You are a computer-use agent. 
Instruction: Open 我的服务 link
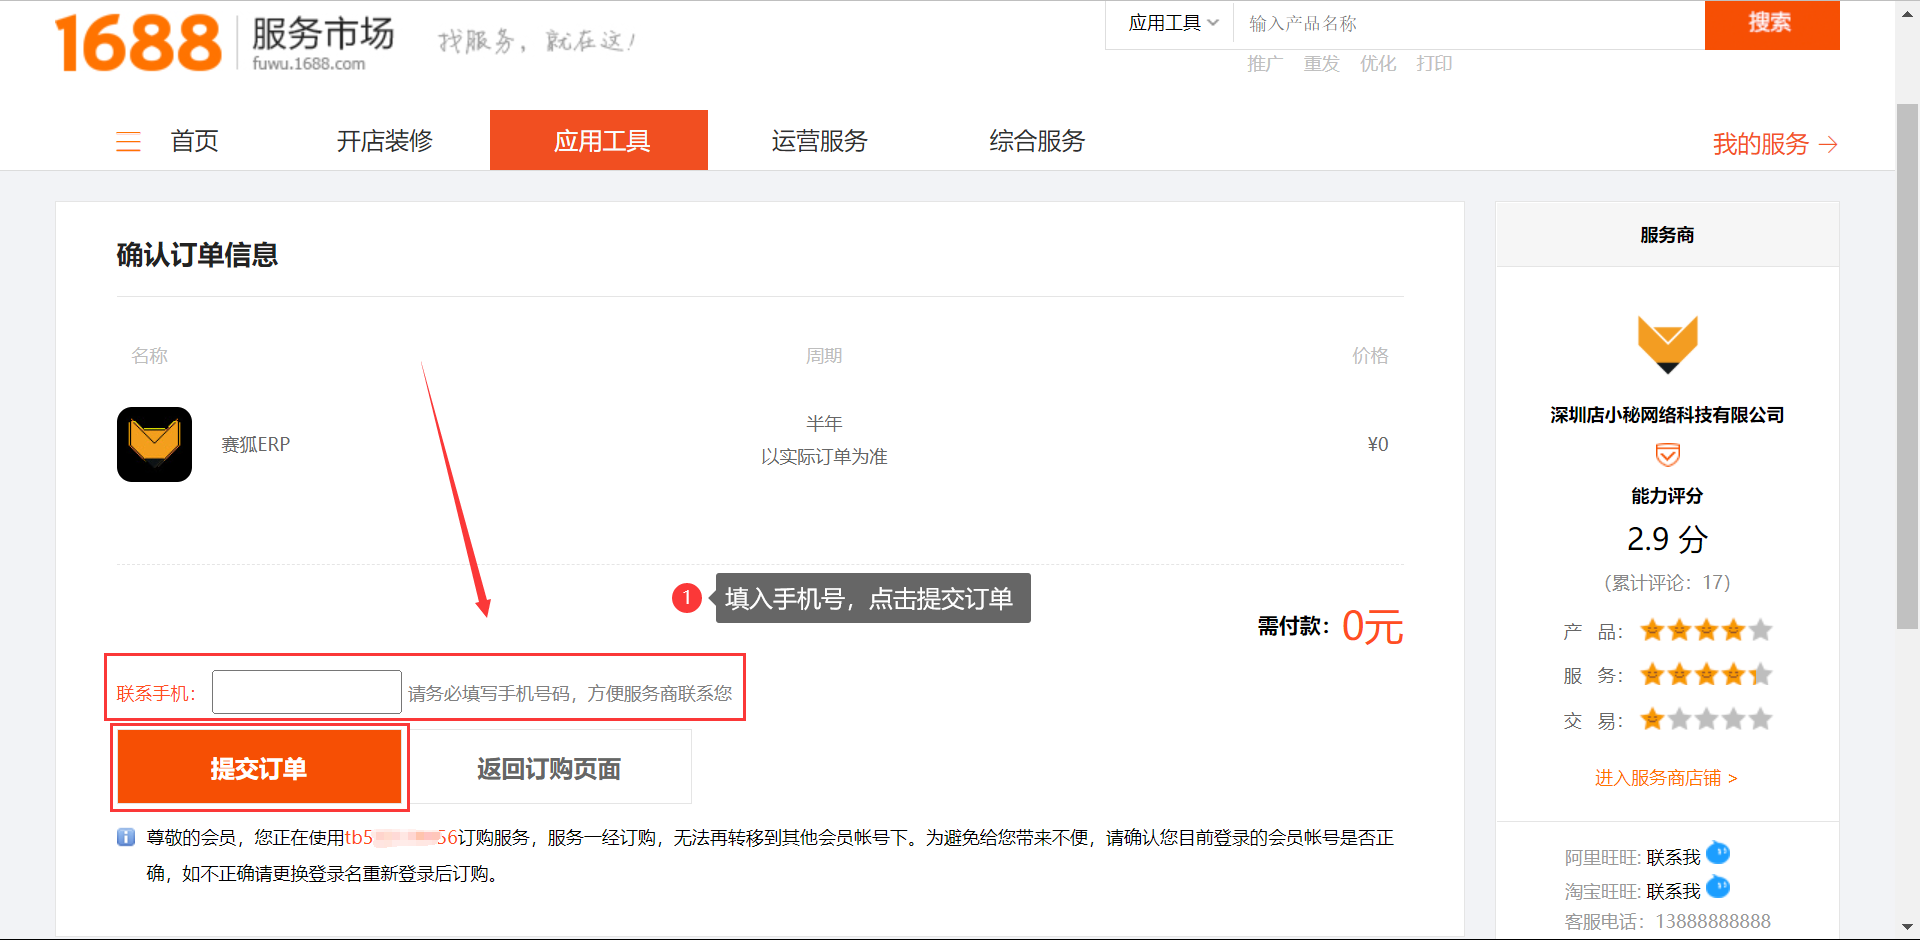coord(1761,144)
